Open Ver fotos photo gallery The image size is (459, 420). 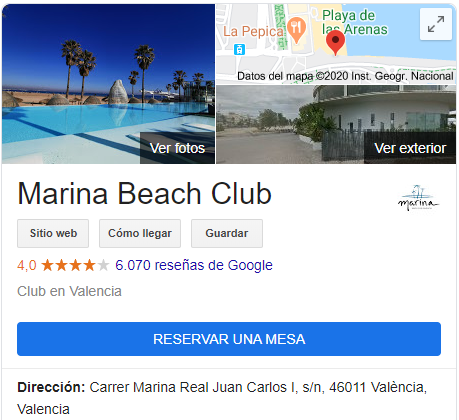[x=177, y=148]
